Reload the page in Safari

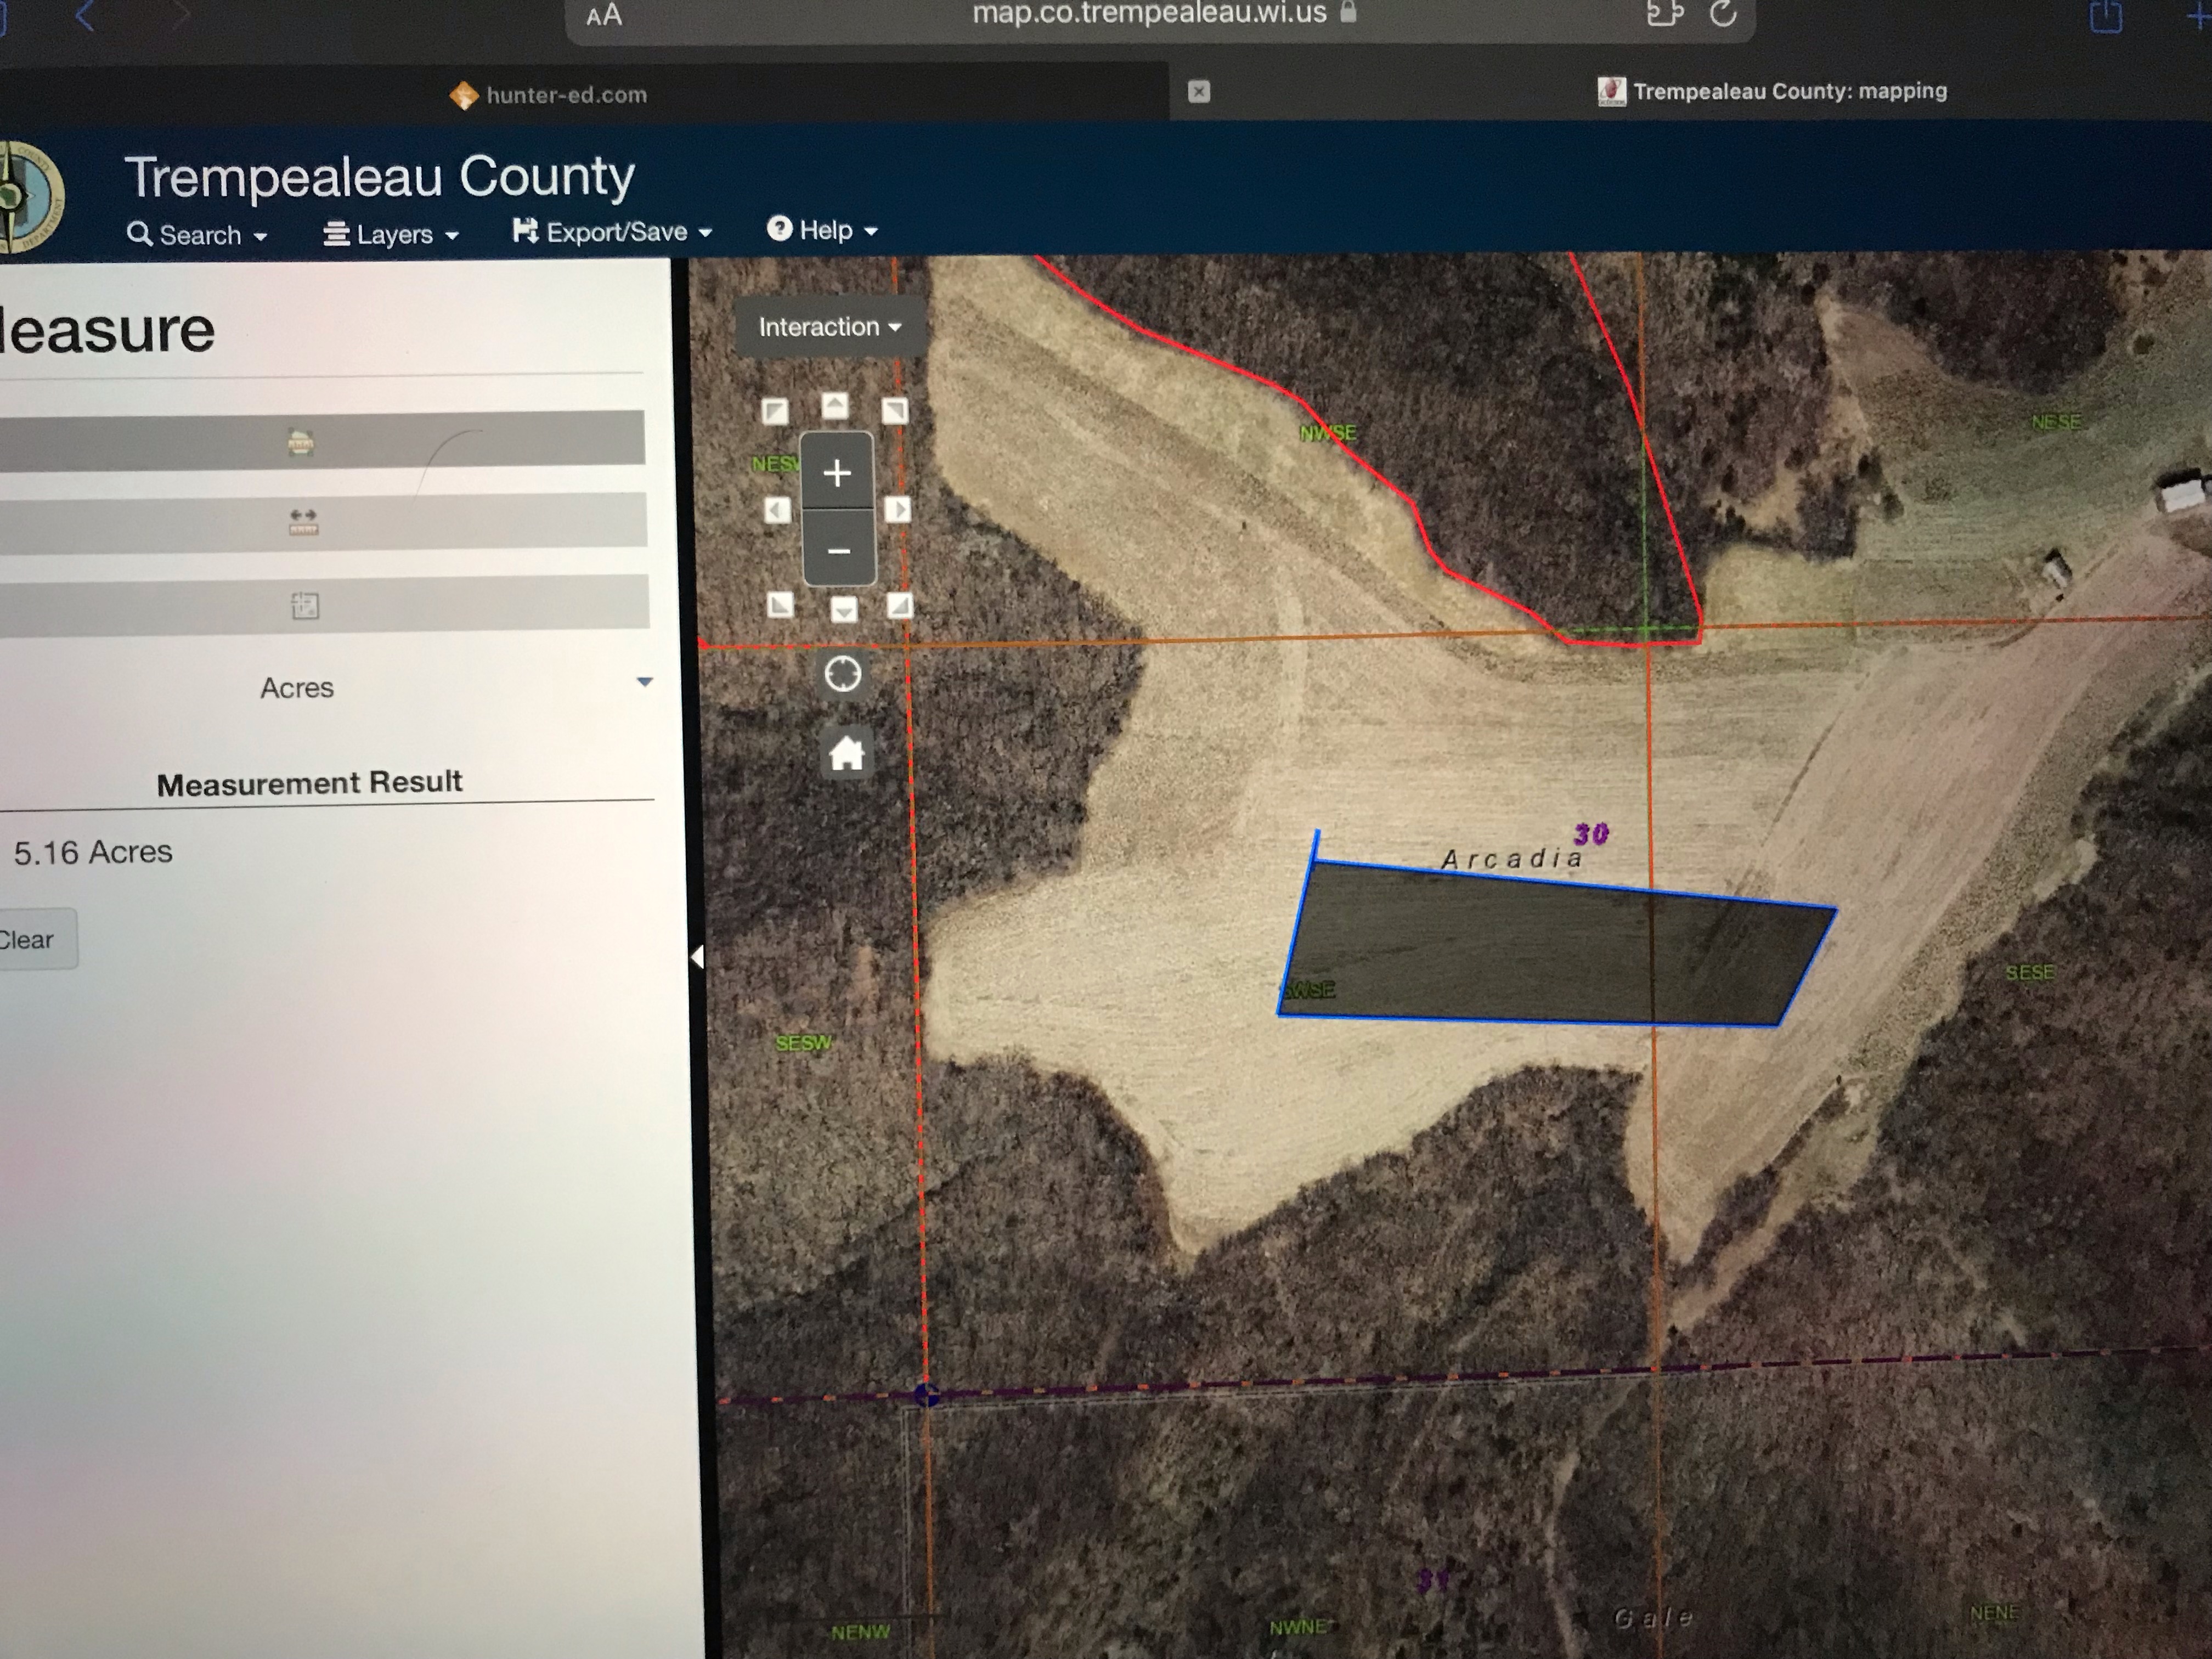[x=1722, y=14]
